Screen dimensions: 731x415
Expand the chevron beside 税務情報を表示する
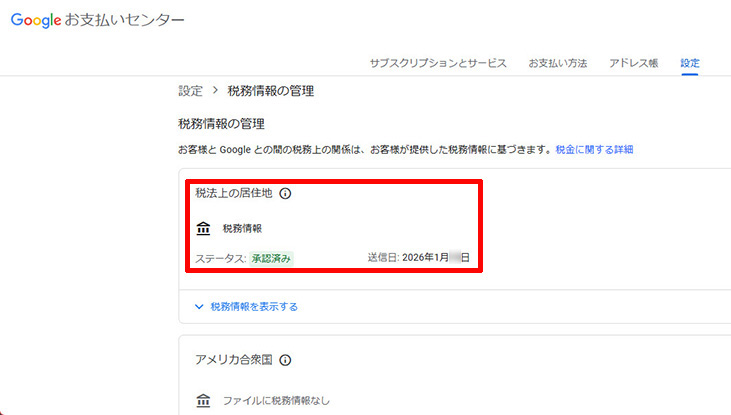pyautogui.click(x=198, y=306)
